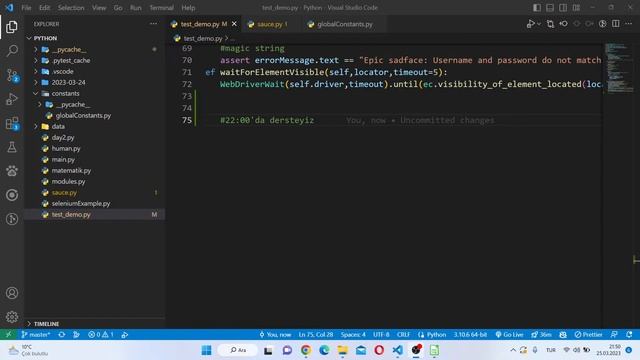Open the Explorer view in activity bar
This screenshot has width=640, height=360.
(12, 27)
